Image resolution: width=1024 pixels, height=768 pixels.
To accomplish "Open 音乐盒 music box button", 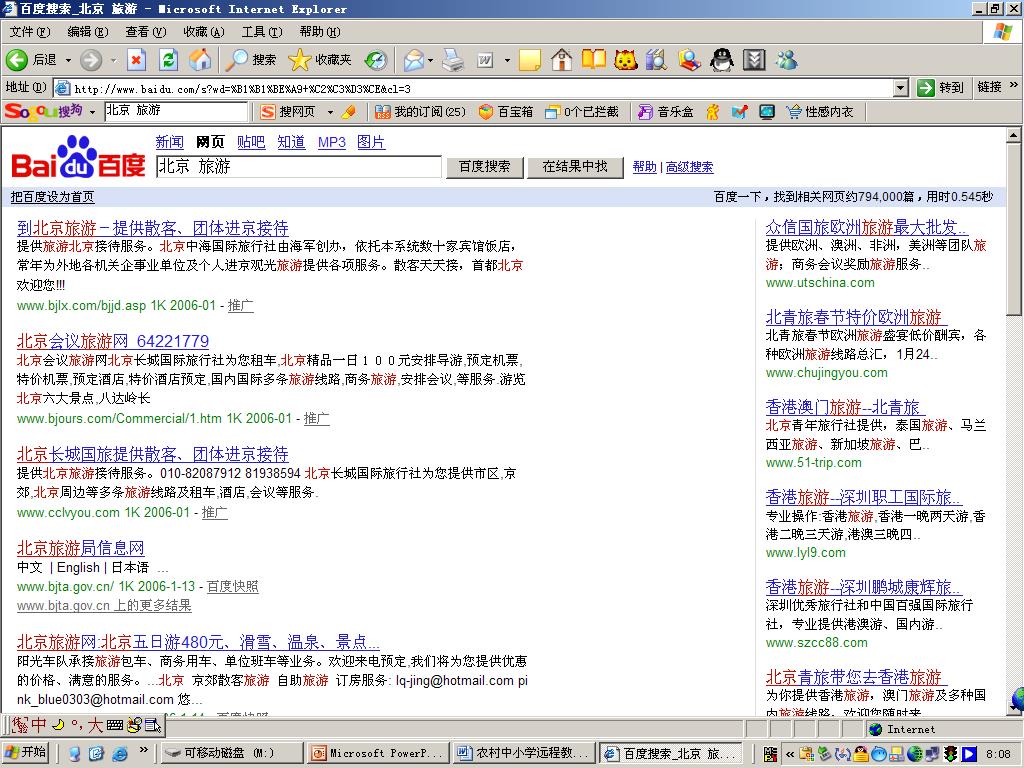I will tap(665, 112).
